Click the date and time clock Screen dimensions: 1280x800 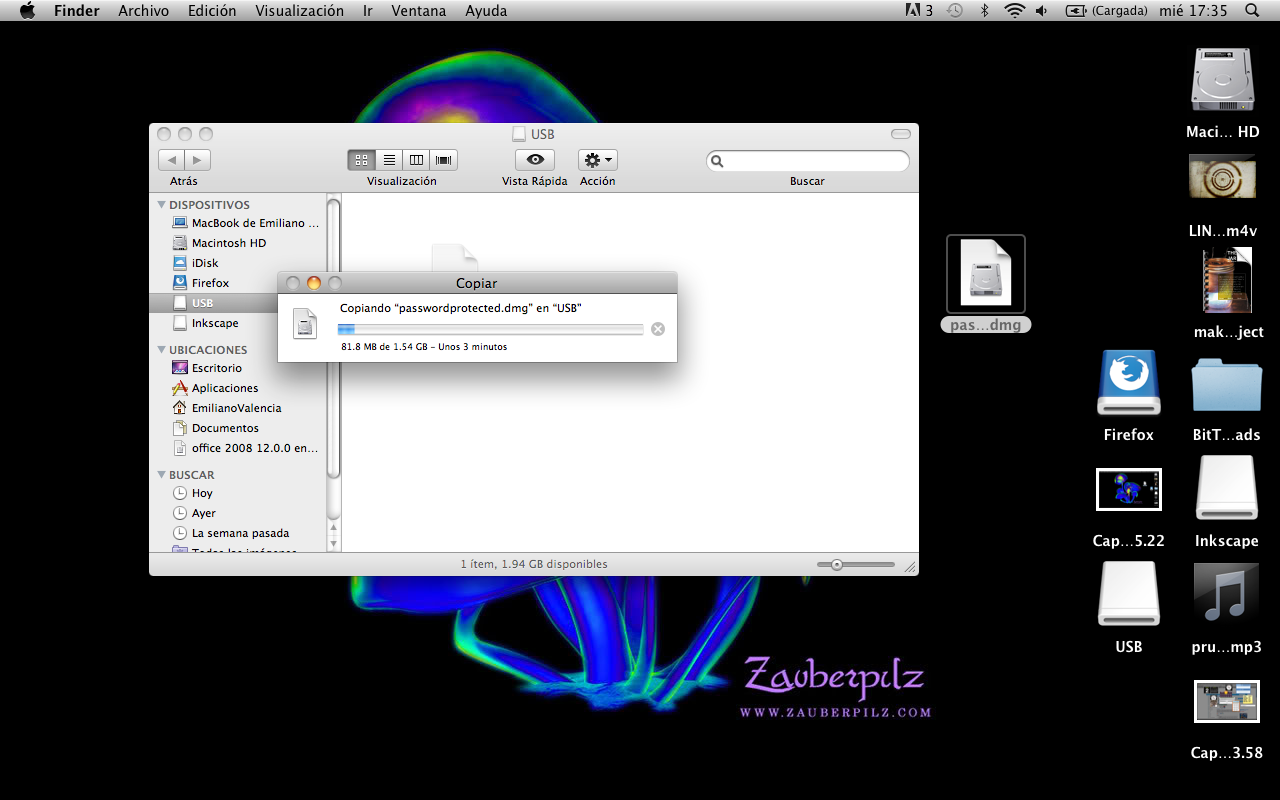1193,11
